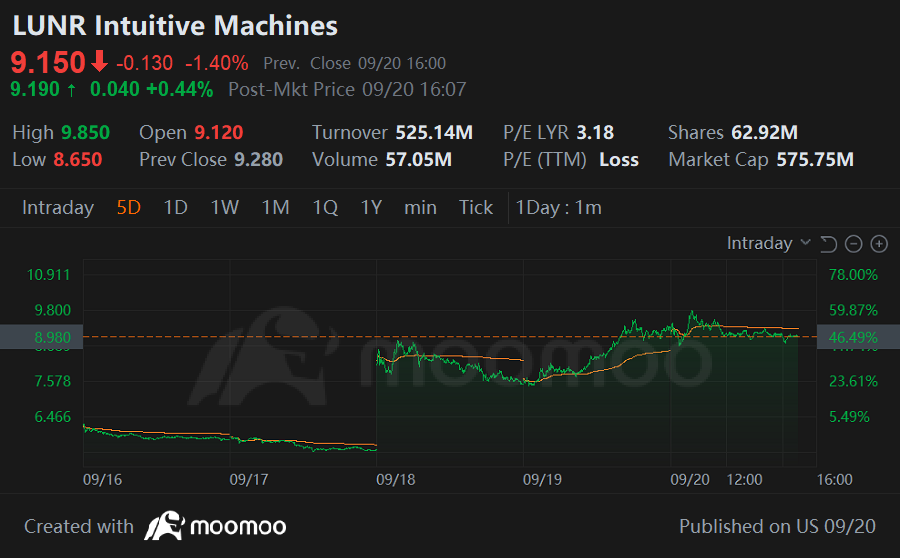The width and height of the screenshot is (900, 558).
Task: Click the LUNR Intuitive Machines title
Action: click(175, 26)
